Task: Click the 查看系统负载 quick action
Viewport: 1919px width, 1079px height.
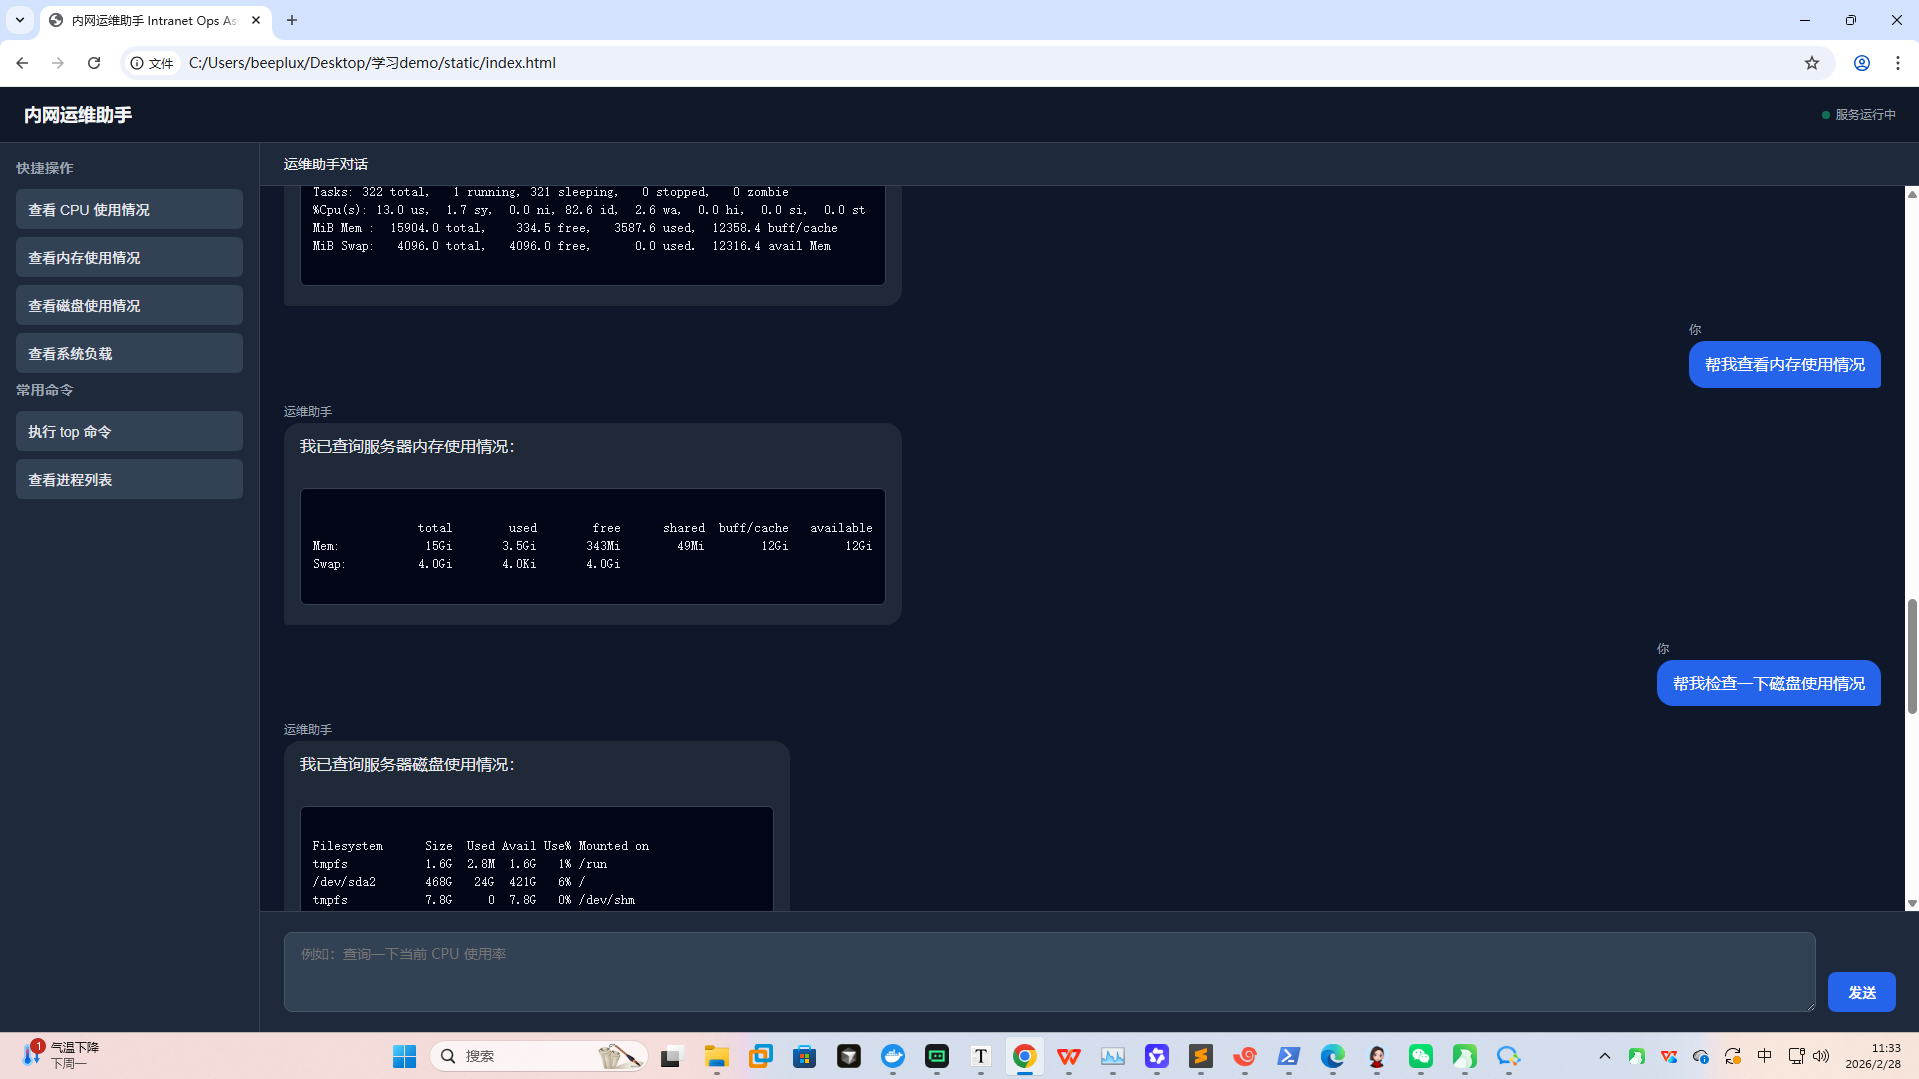Action: point(129,354)
